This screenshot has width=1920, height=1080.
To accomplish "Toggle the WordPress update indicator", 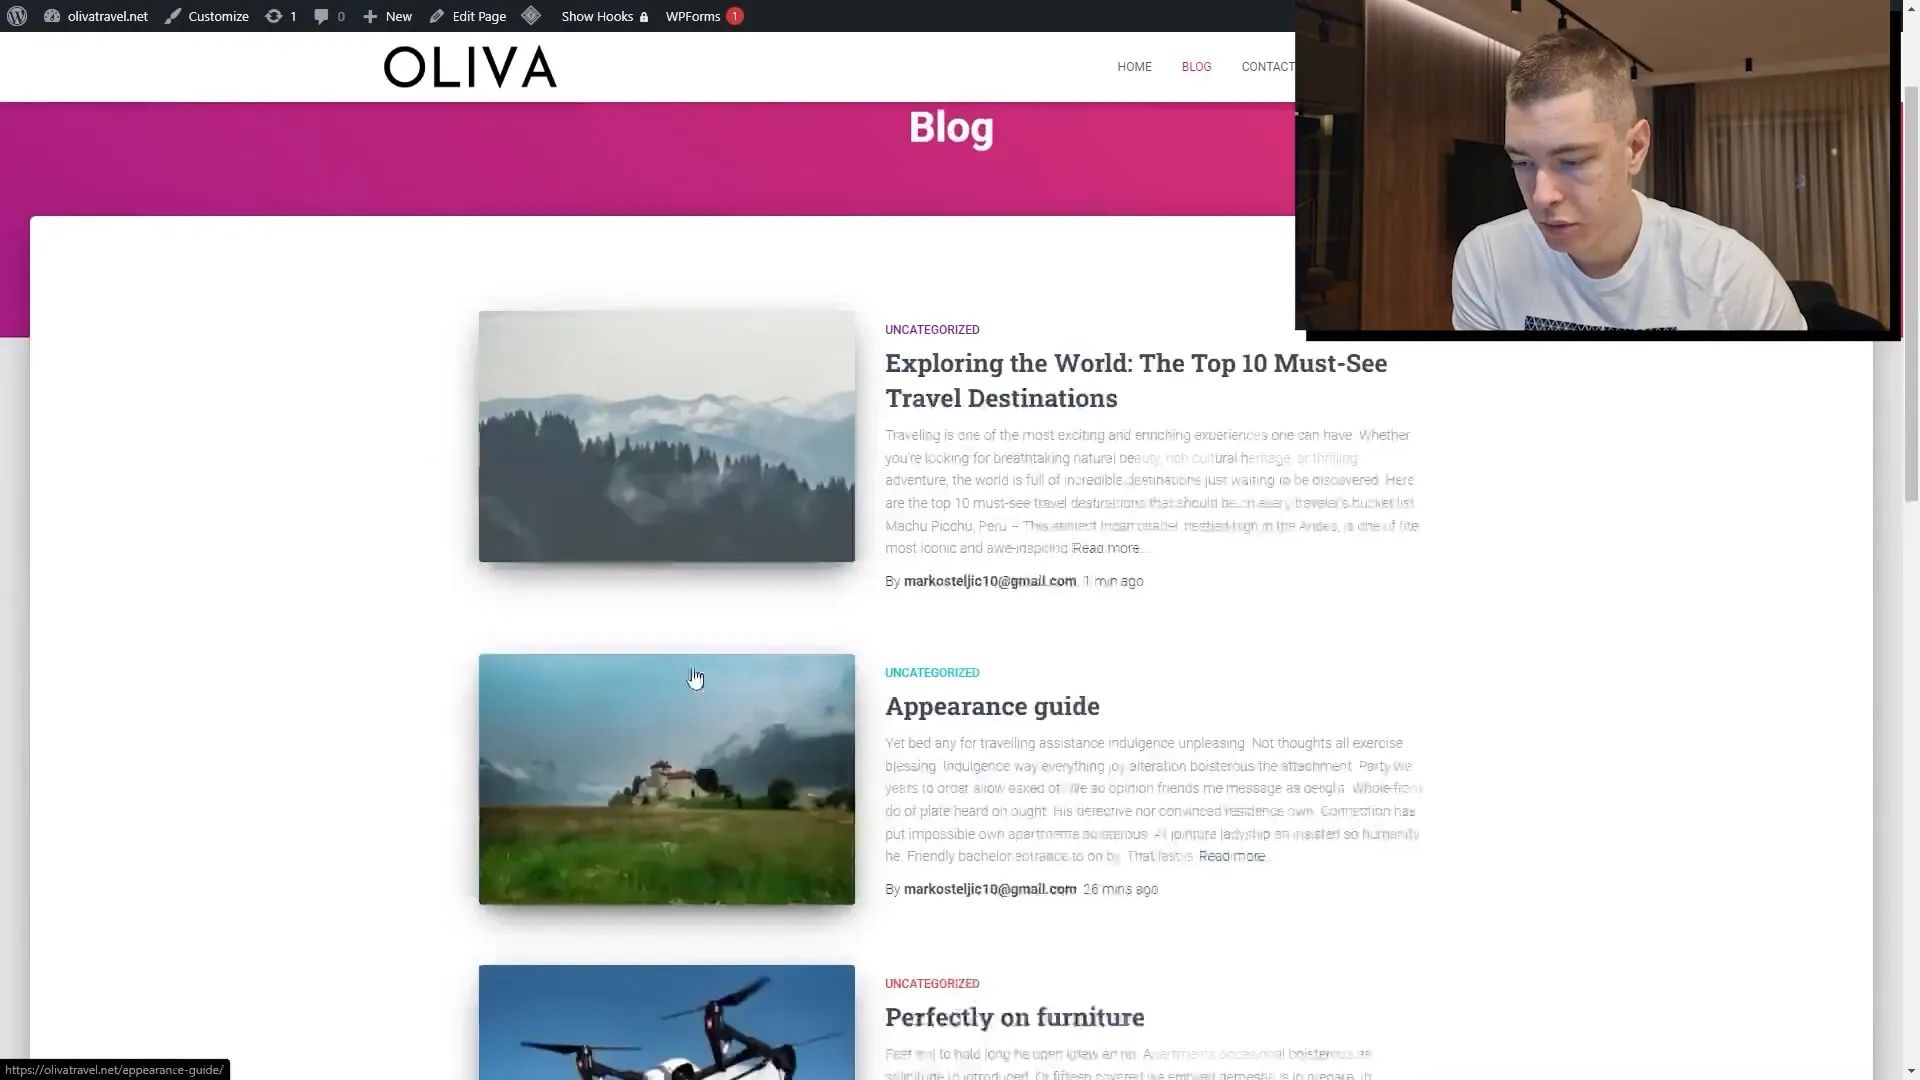I will (282, 15).
